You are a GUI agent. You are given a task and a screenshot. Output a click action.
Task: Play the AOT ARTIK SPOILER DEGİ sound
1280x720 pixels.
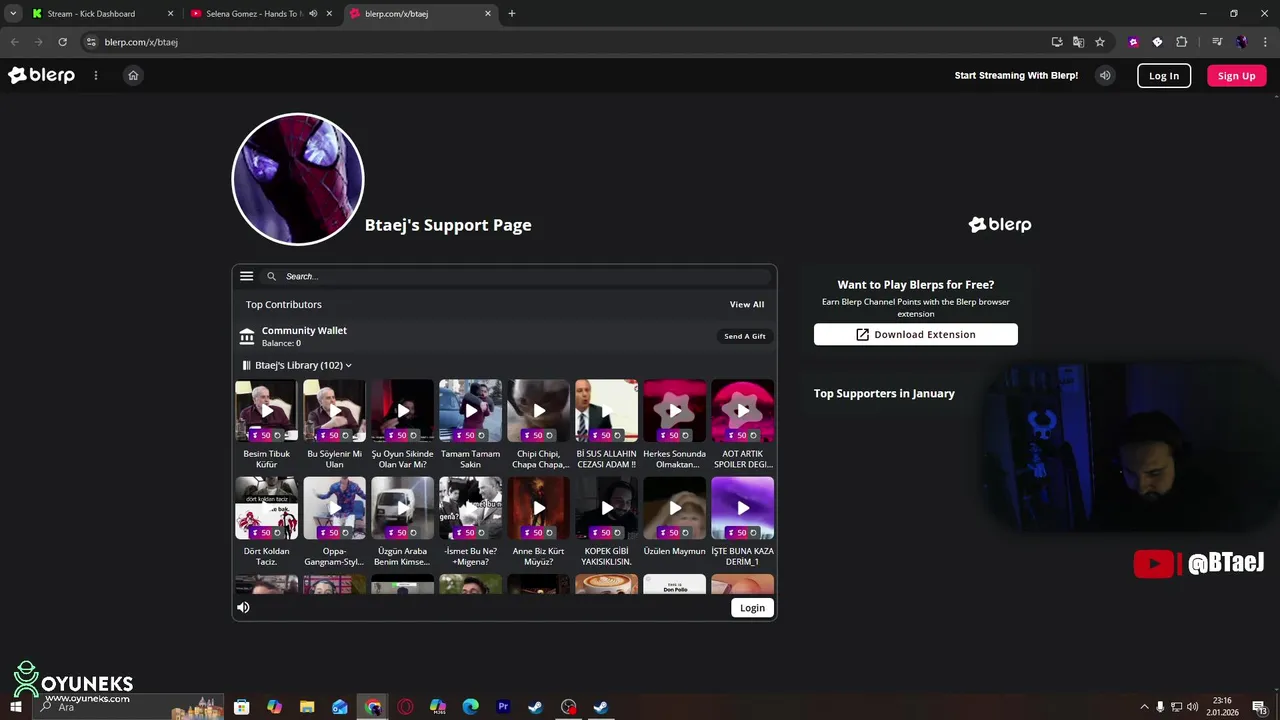[x=742, y=411]
